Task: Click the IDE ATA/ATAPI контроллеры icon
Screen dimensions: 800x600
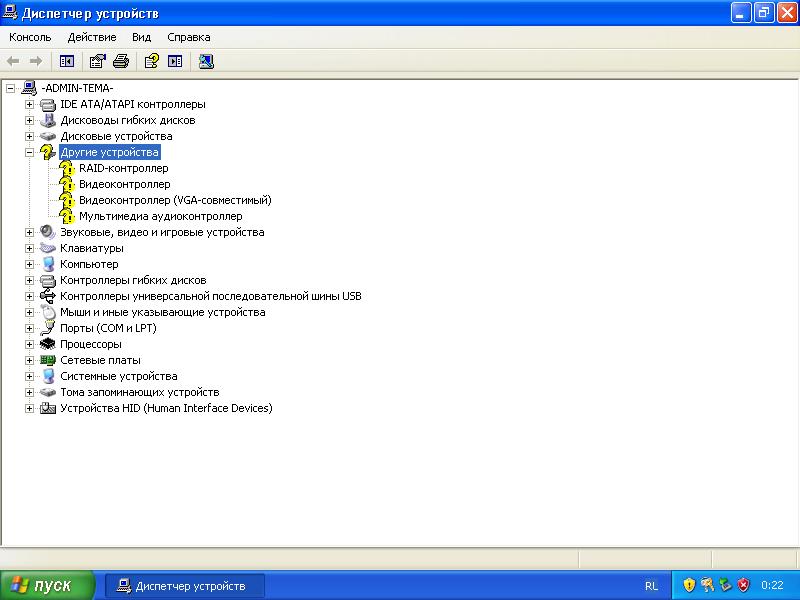Action: [47, 105]
